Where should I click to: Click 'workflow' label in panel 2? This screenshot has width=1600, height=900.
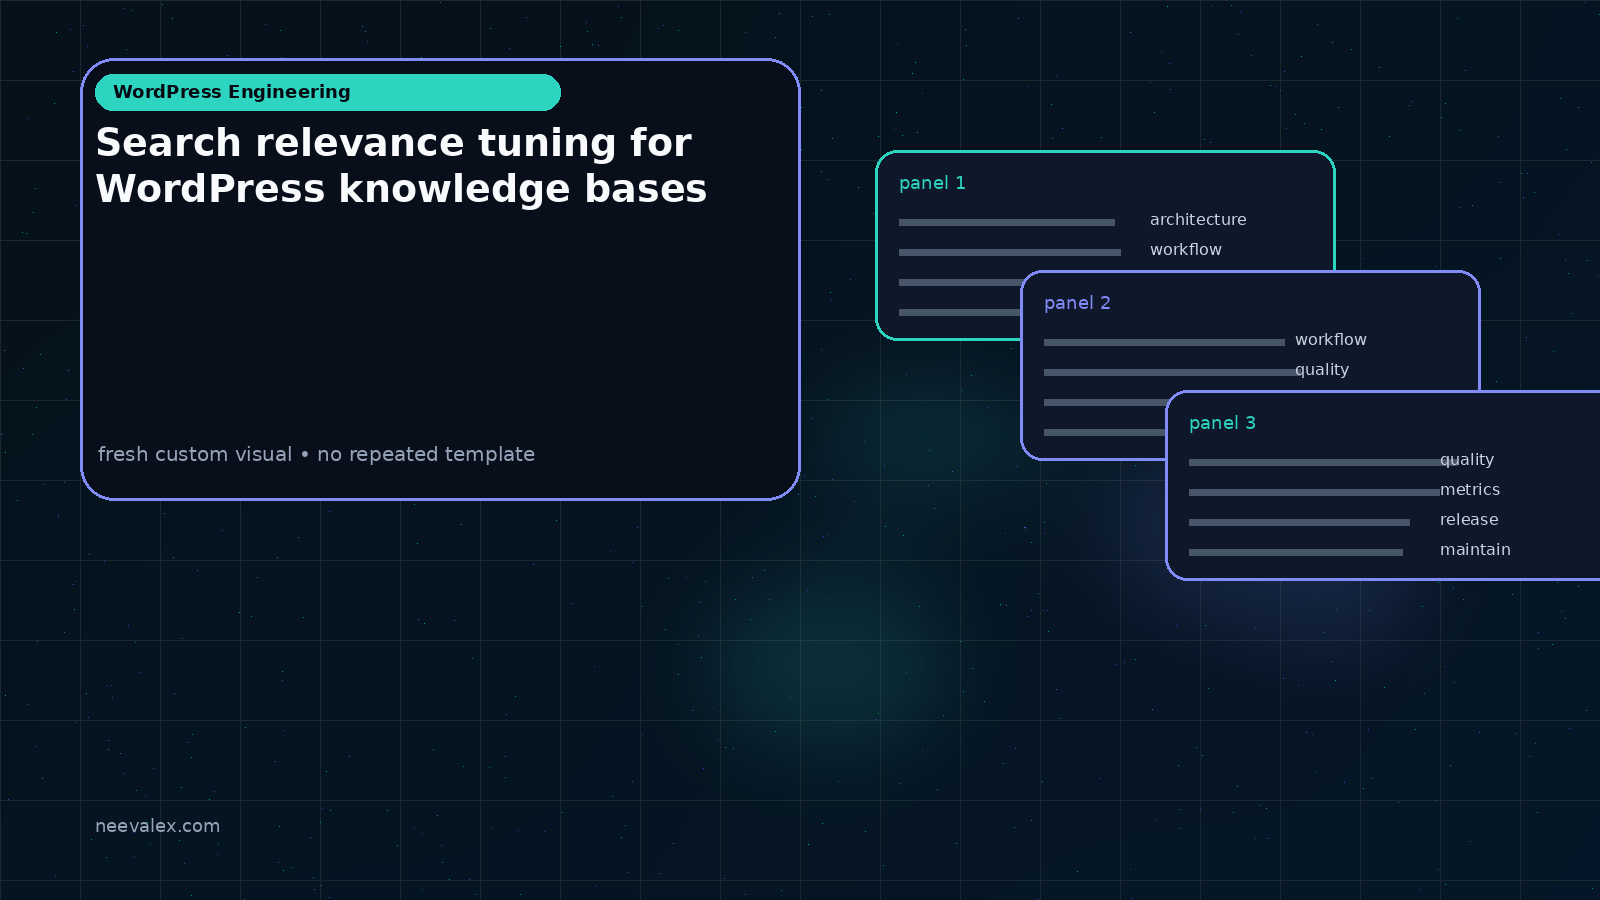point(1331,340)
